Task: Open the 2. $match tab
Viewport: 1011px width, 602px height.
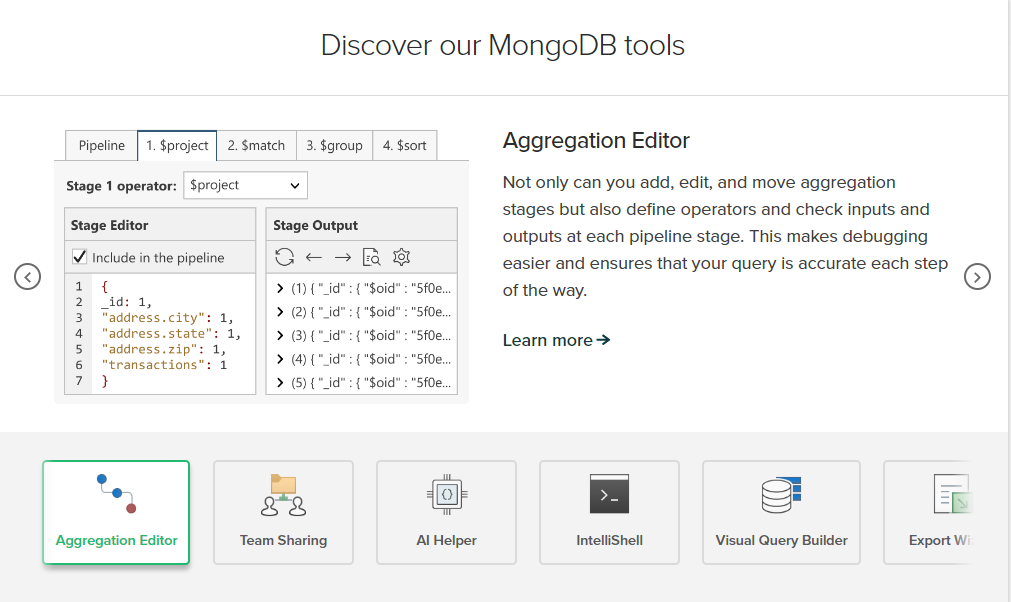Action: [256, 146]
